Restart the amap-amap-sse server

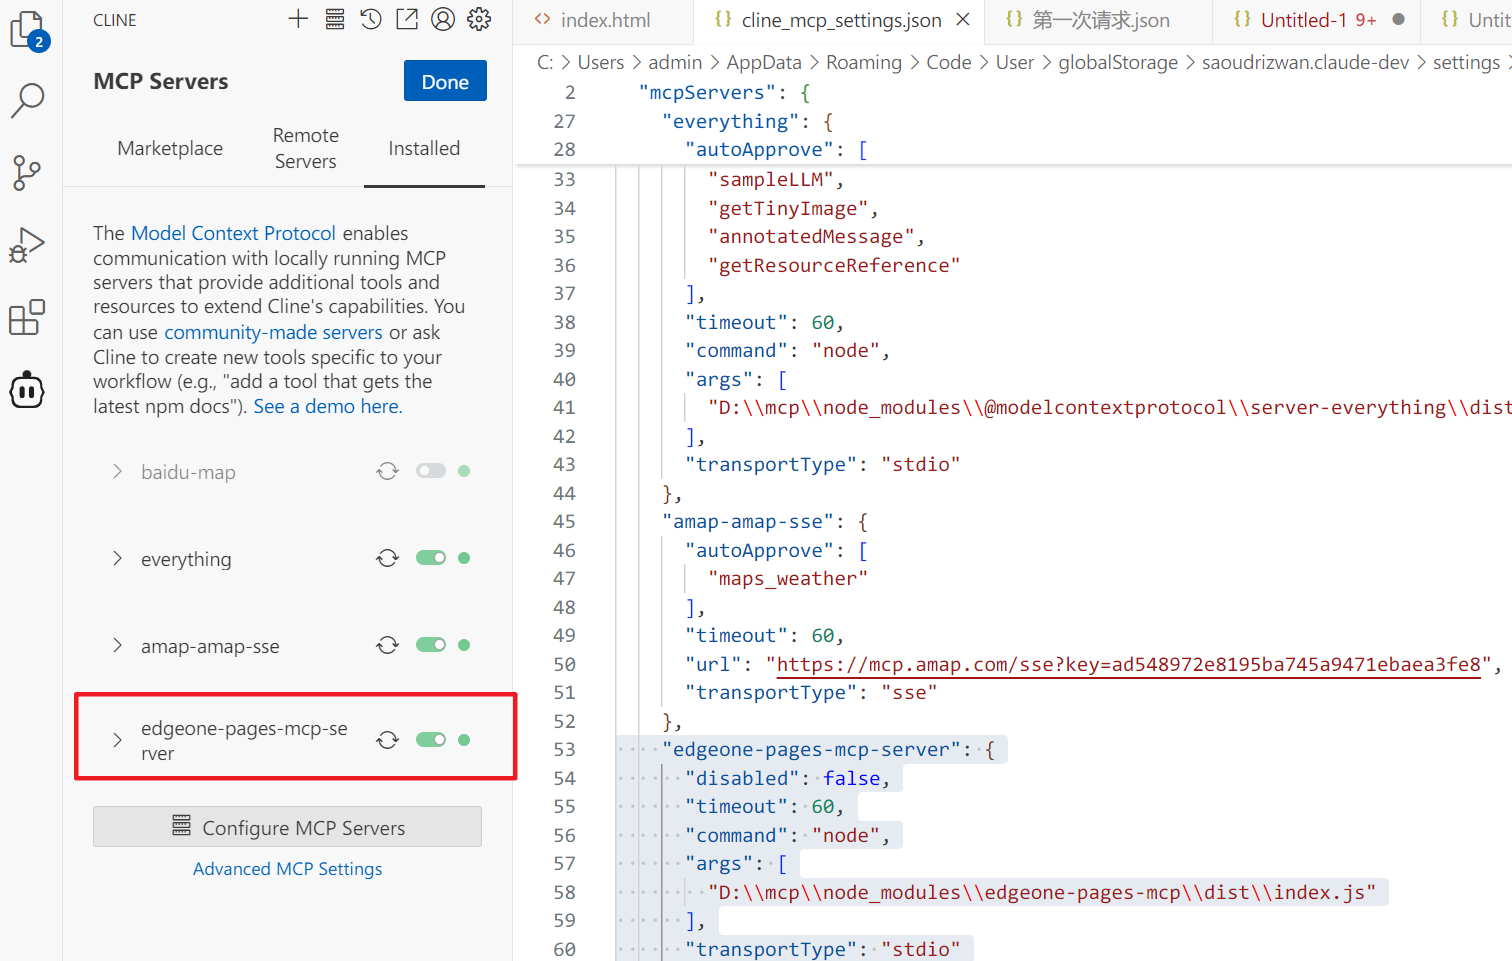387,645
